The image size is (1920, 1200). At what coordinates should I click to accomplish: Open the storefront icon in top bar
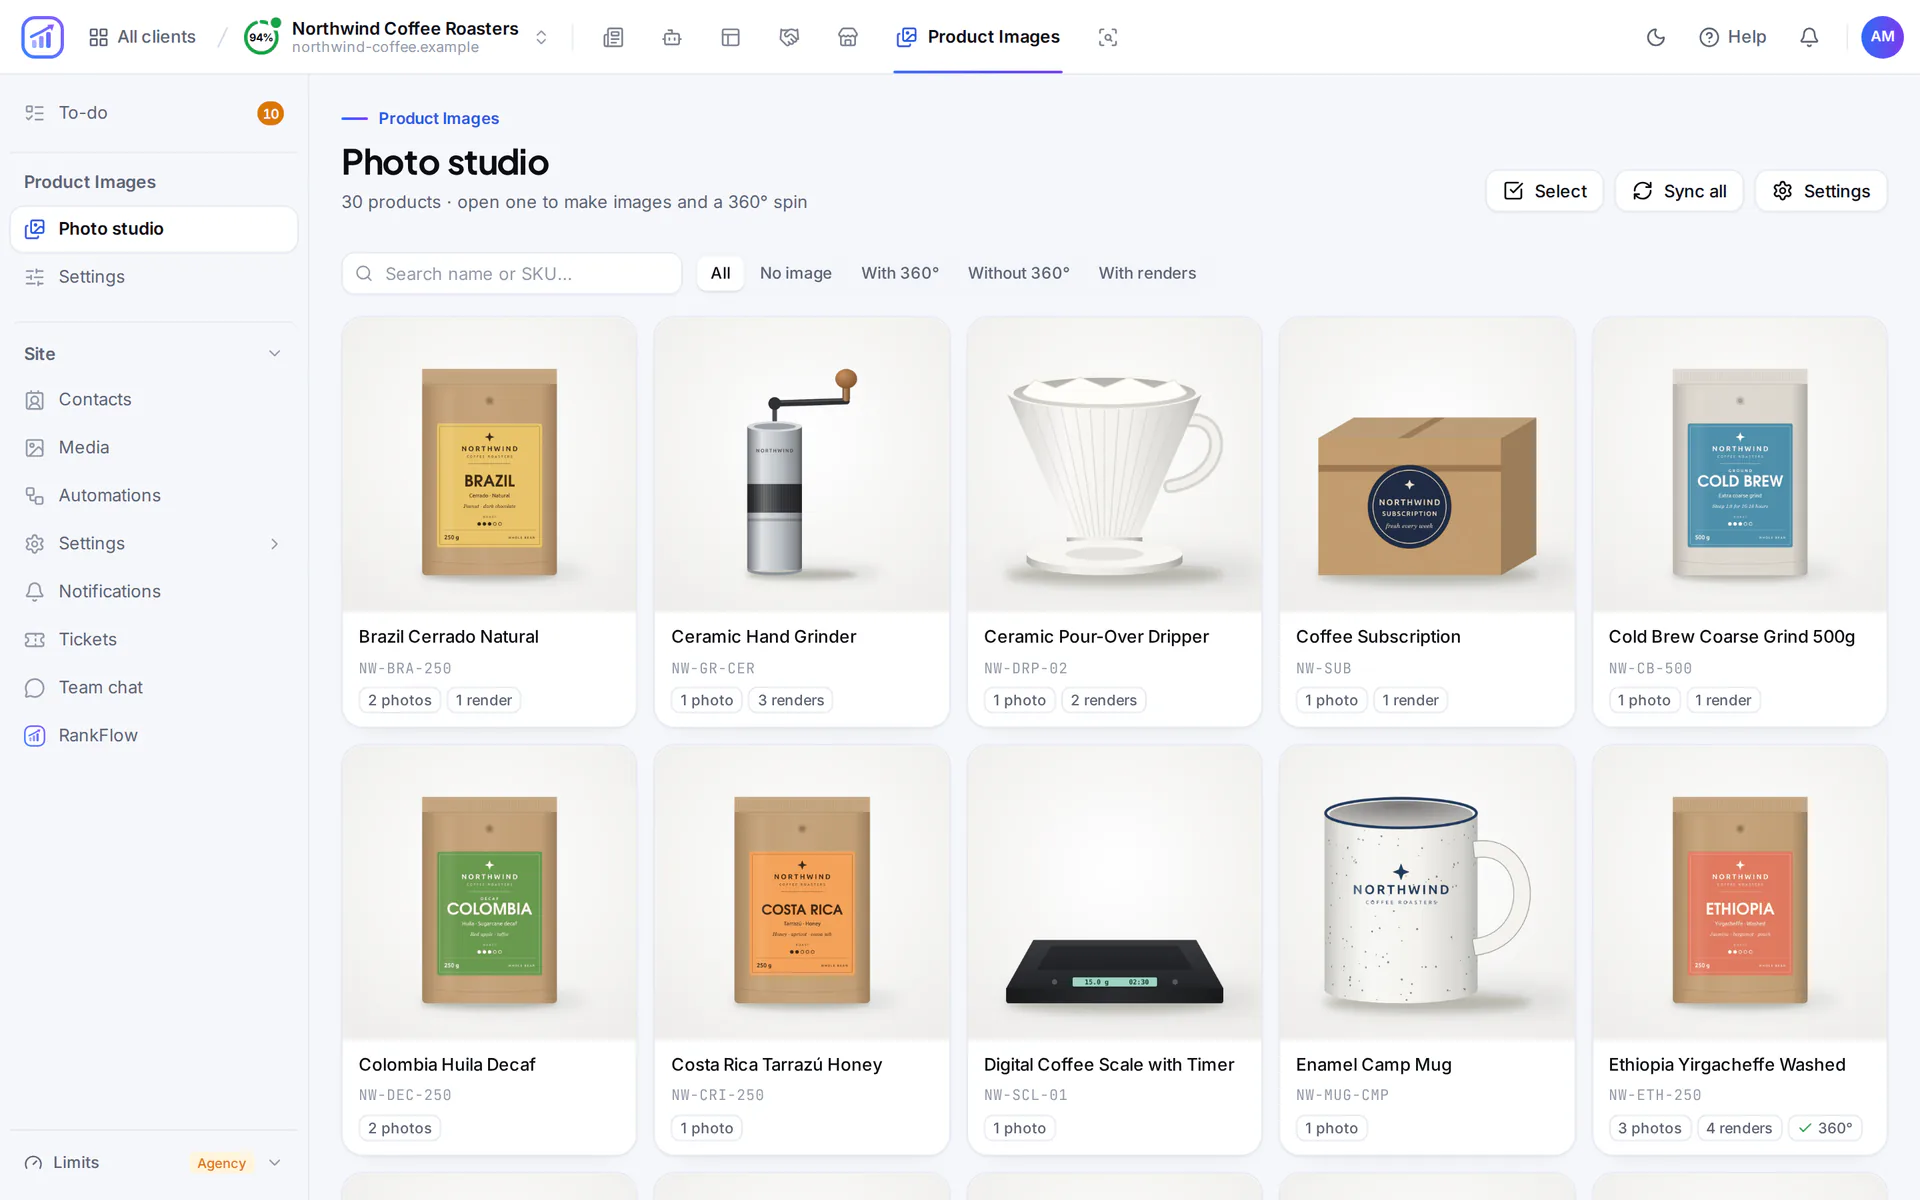click(x=848, y=37)
